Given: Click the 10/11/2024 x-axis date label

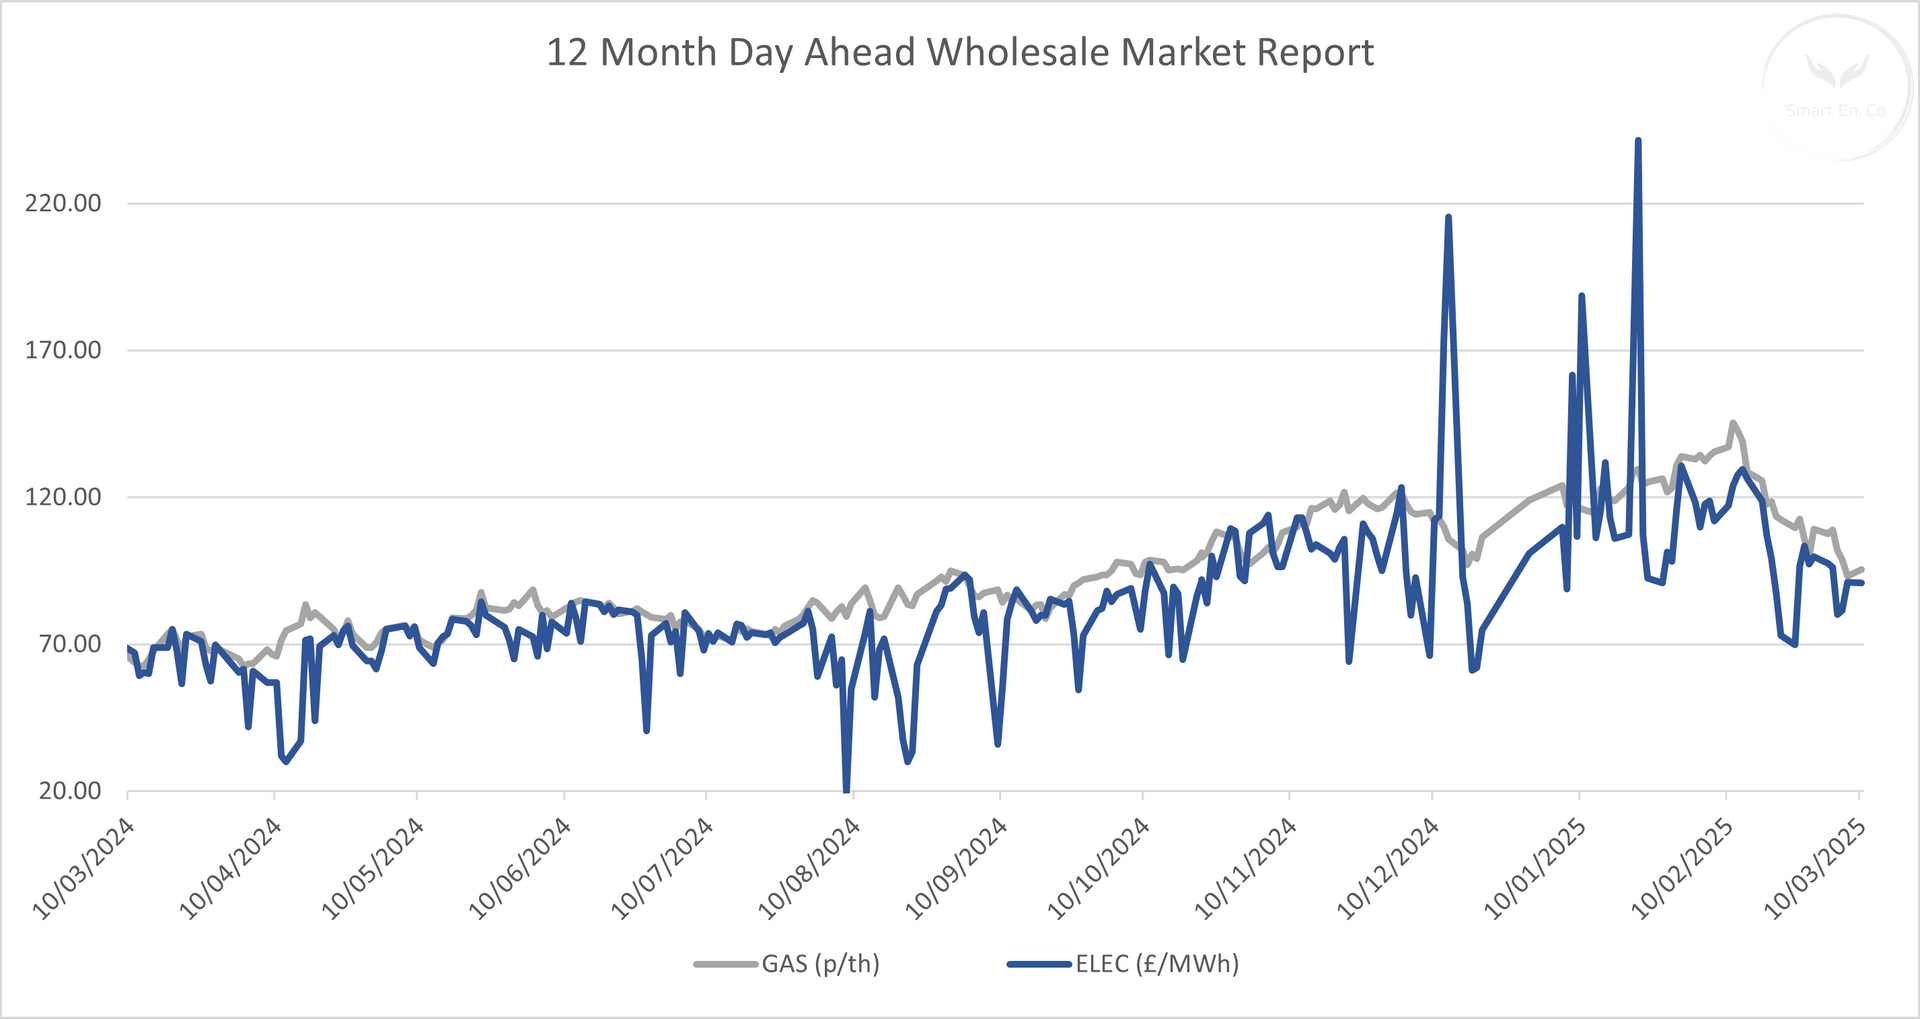Looking at the screenshot, I should pyautogui.click(x=1245, y=867).
